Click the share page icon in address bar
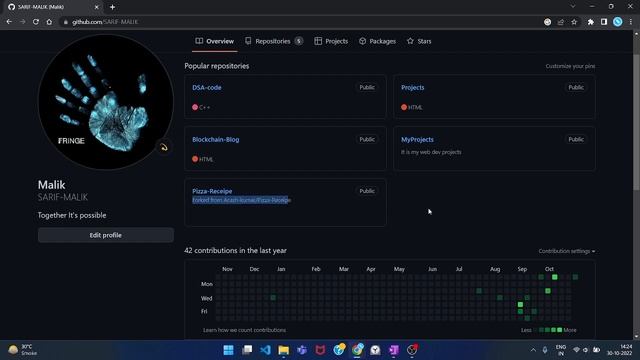This screenshot has width=640, height=360. tap(561, 22)
